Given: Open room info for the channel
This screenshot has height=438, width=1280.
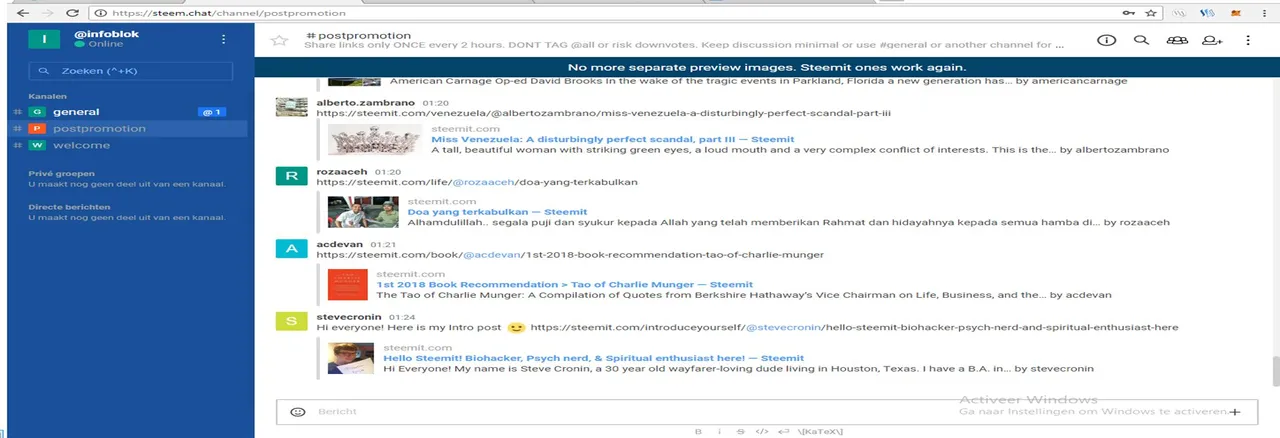Looking at the screenshot, I should click(1106, 40).
